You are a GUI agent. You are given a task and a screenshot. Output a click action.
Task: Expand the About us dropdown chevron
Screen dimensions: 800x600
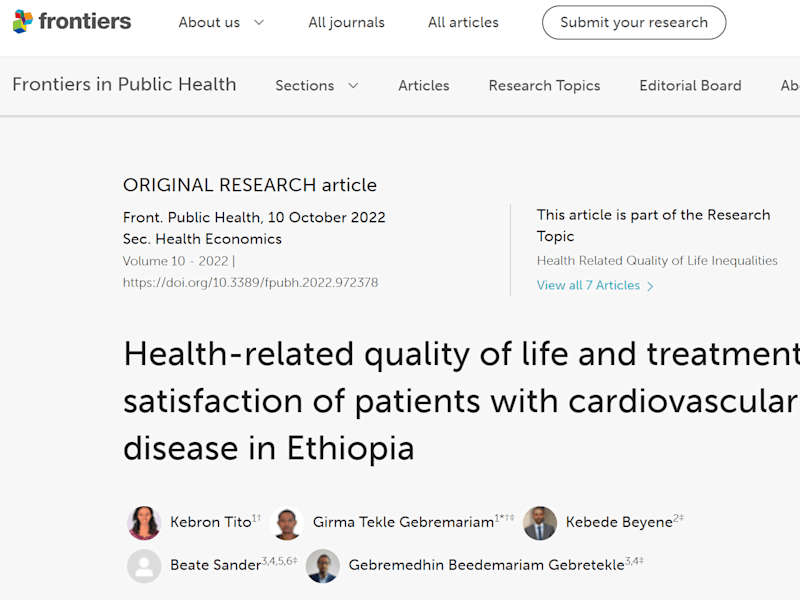pos(259,22)
